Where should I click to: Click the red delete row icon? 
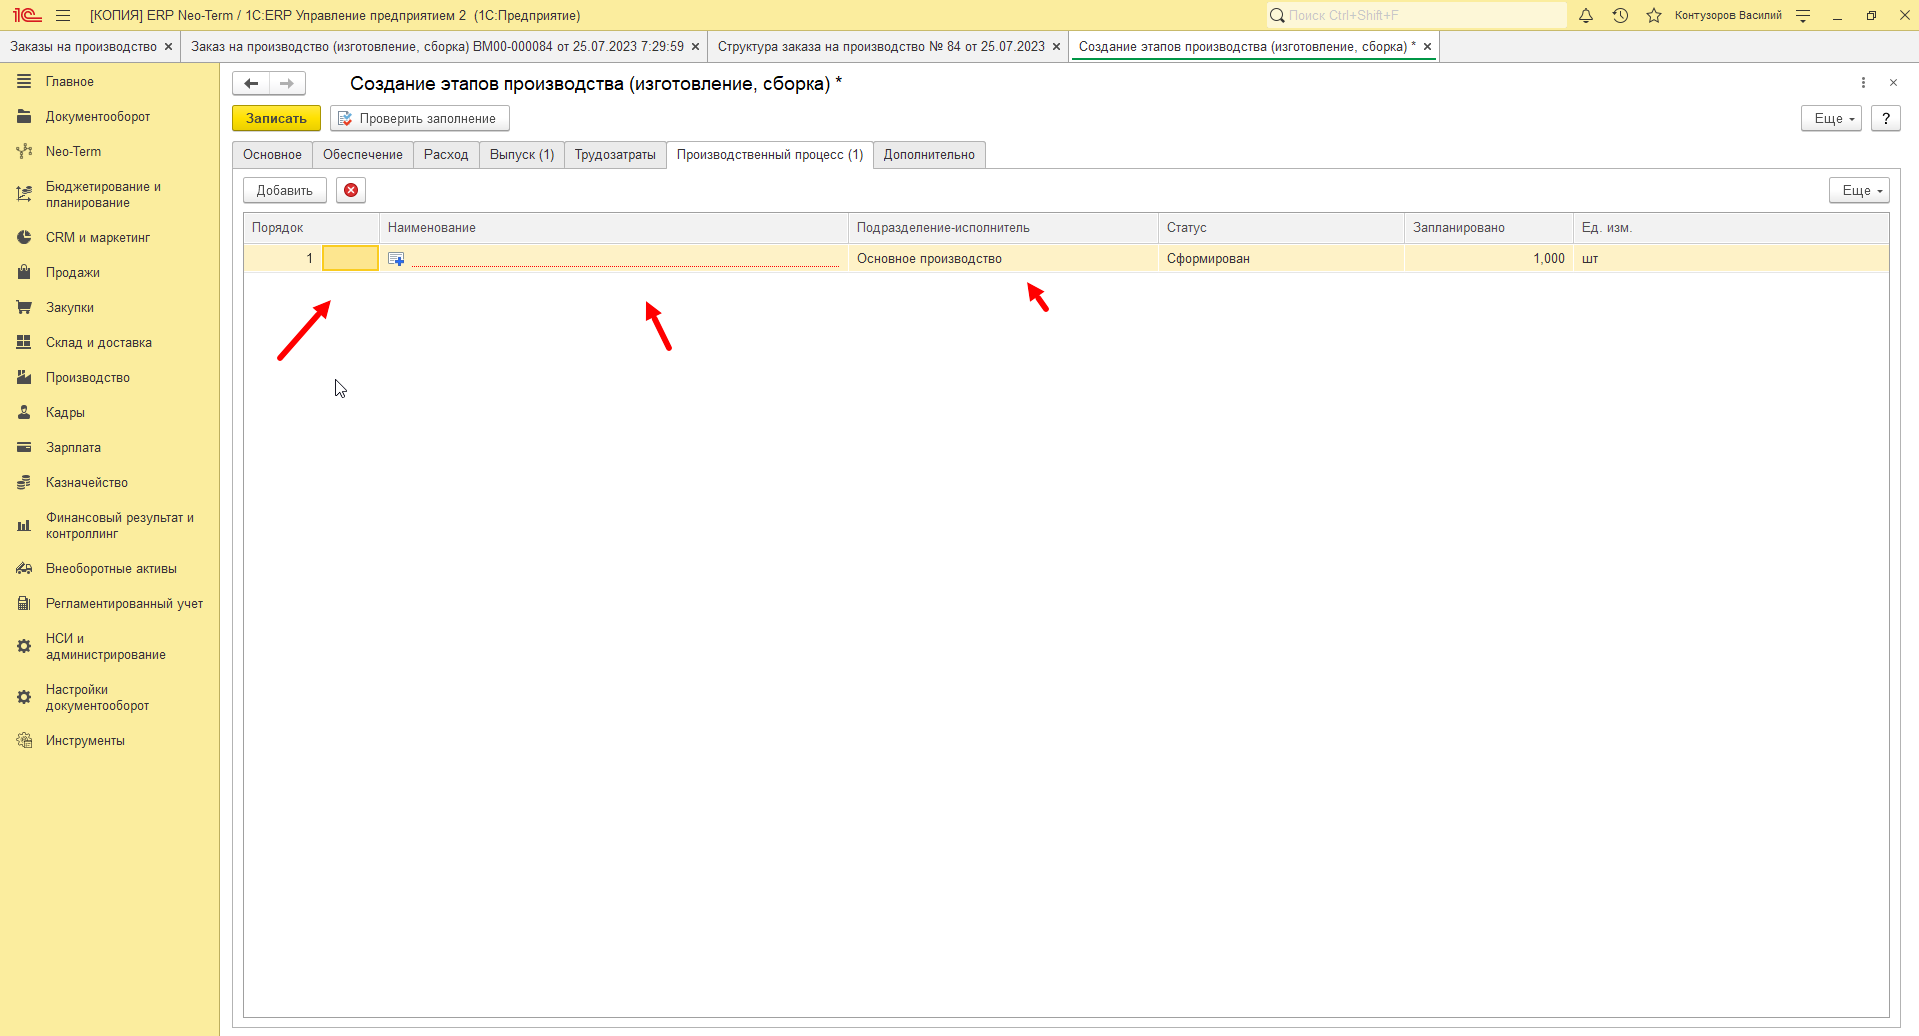(x=351, y=190)
